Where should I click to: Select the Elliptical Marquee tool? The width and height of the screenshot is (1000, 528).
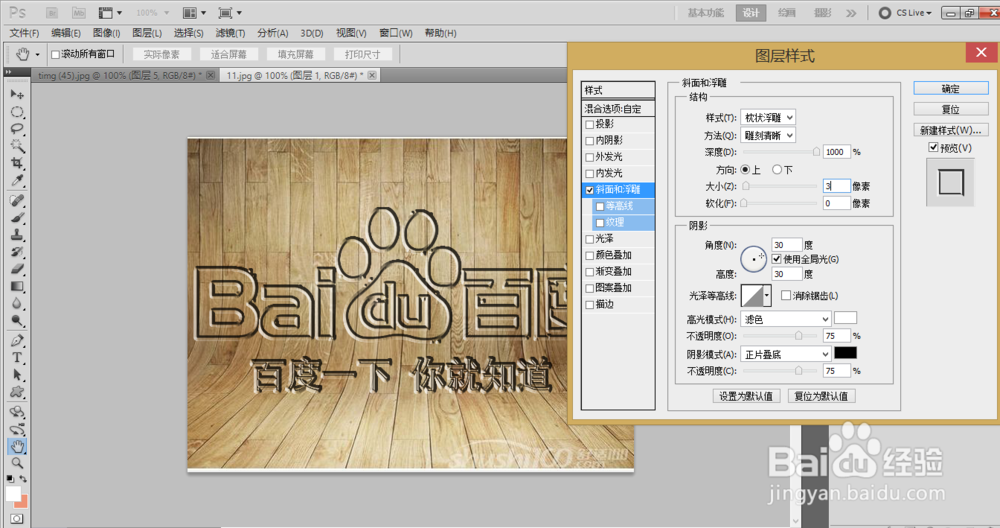coord(17,112)
